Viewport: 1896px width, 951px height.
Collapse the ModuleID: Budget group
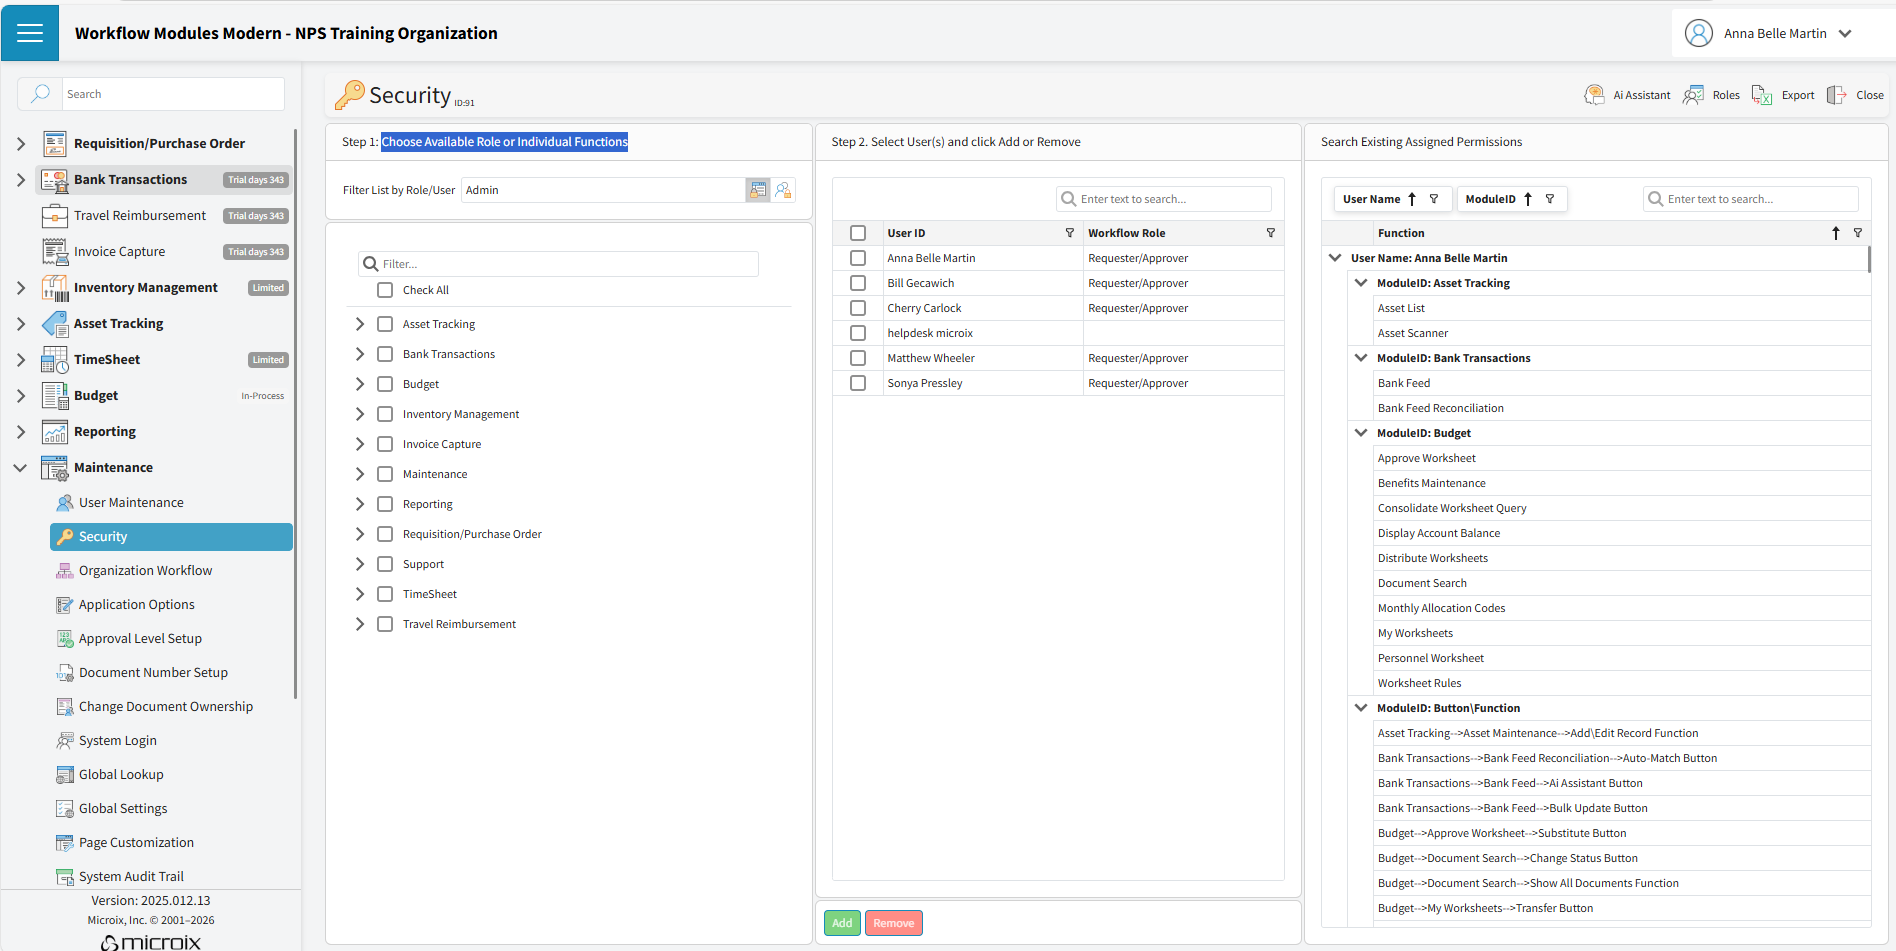(1360, 433)
